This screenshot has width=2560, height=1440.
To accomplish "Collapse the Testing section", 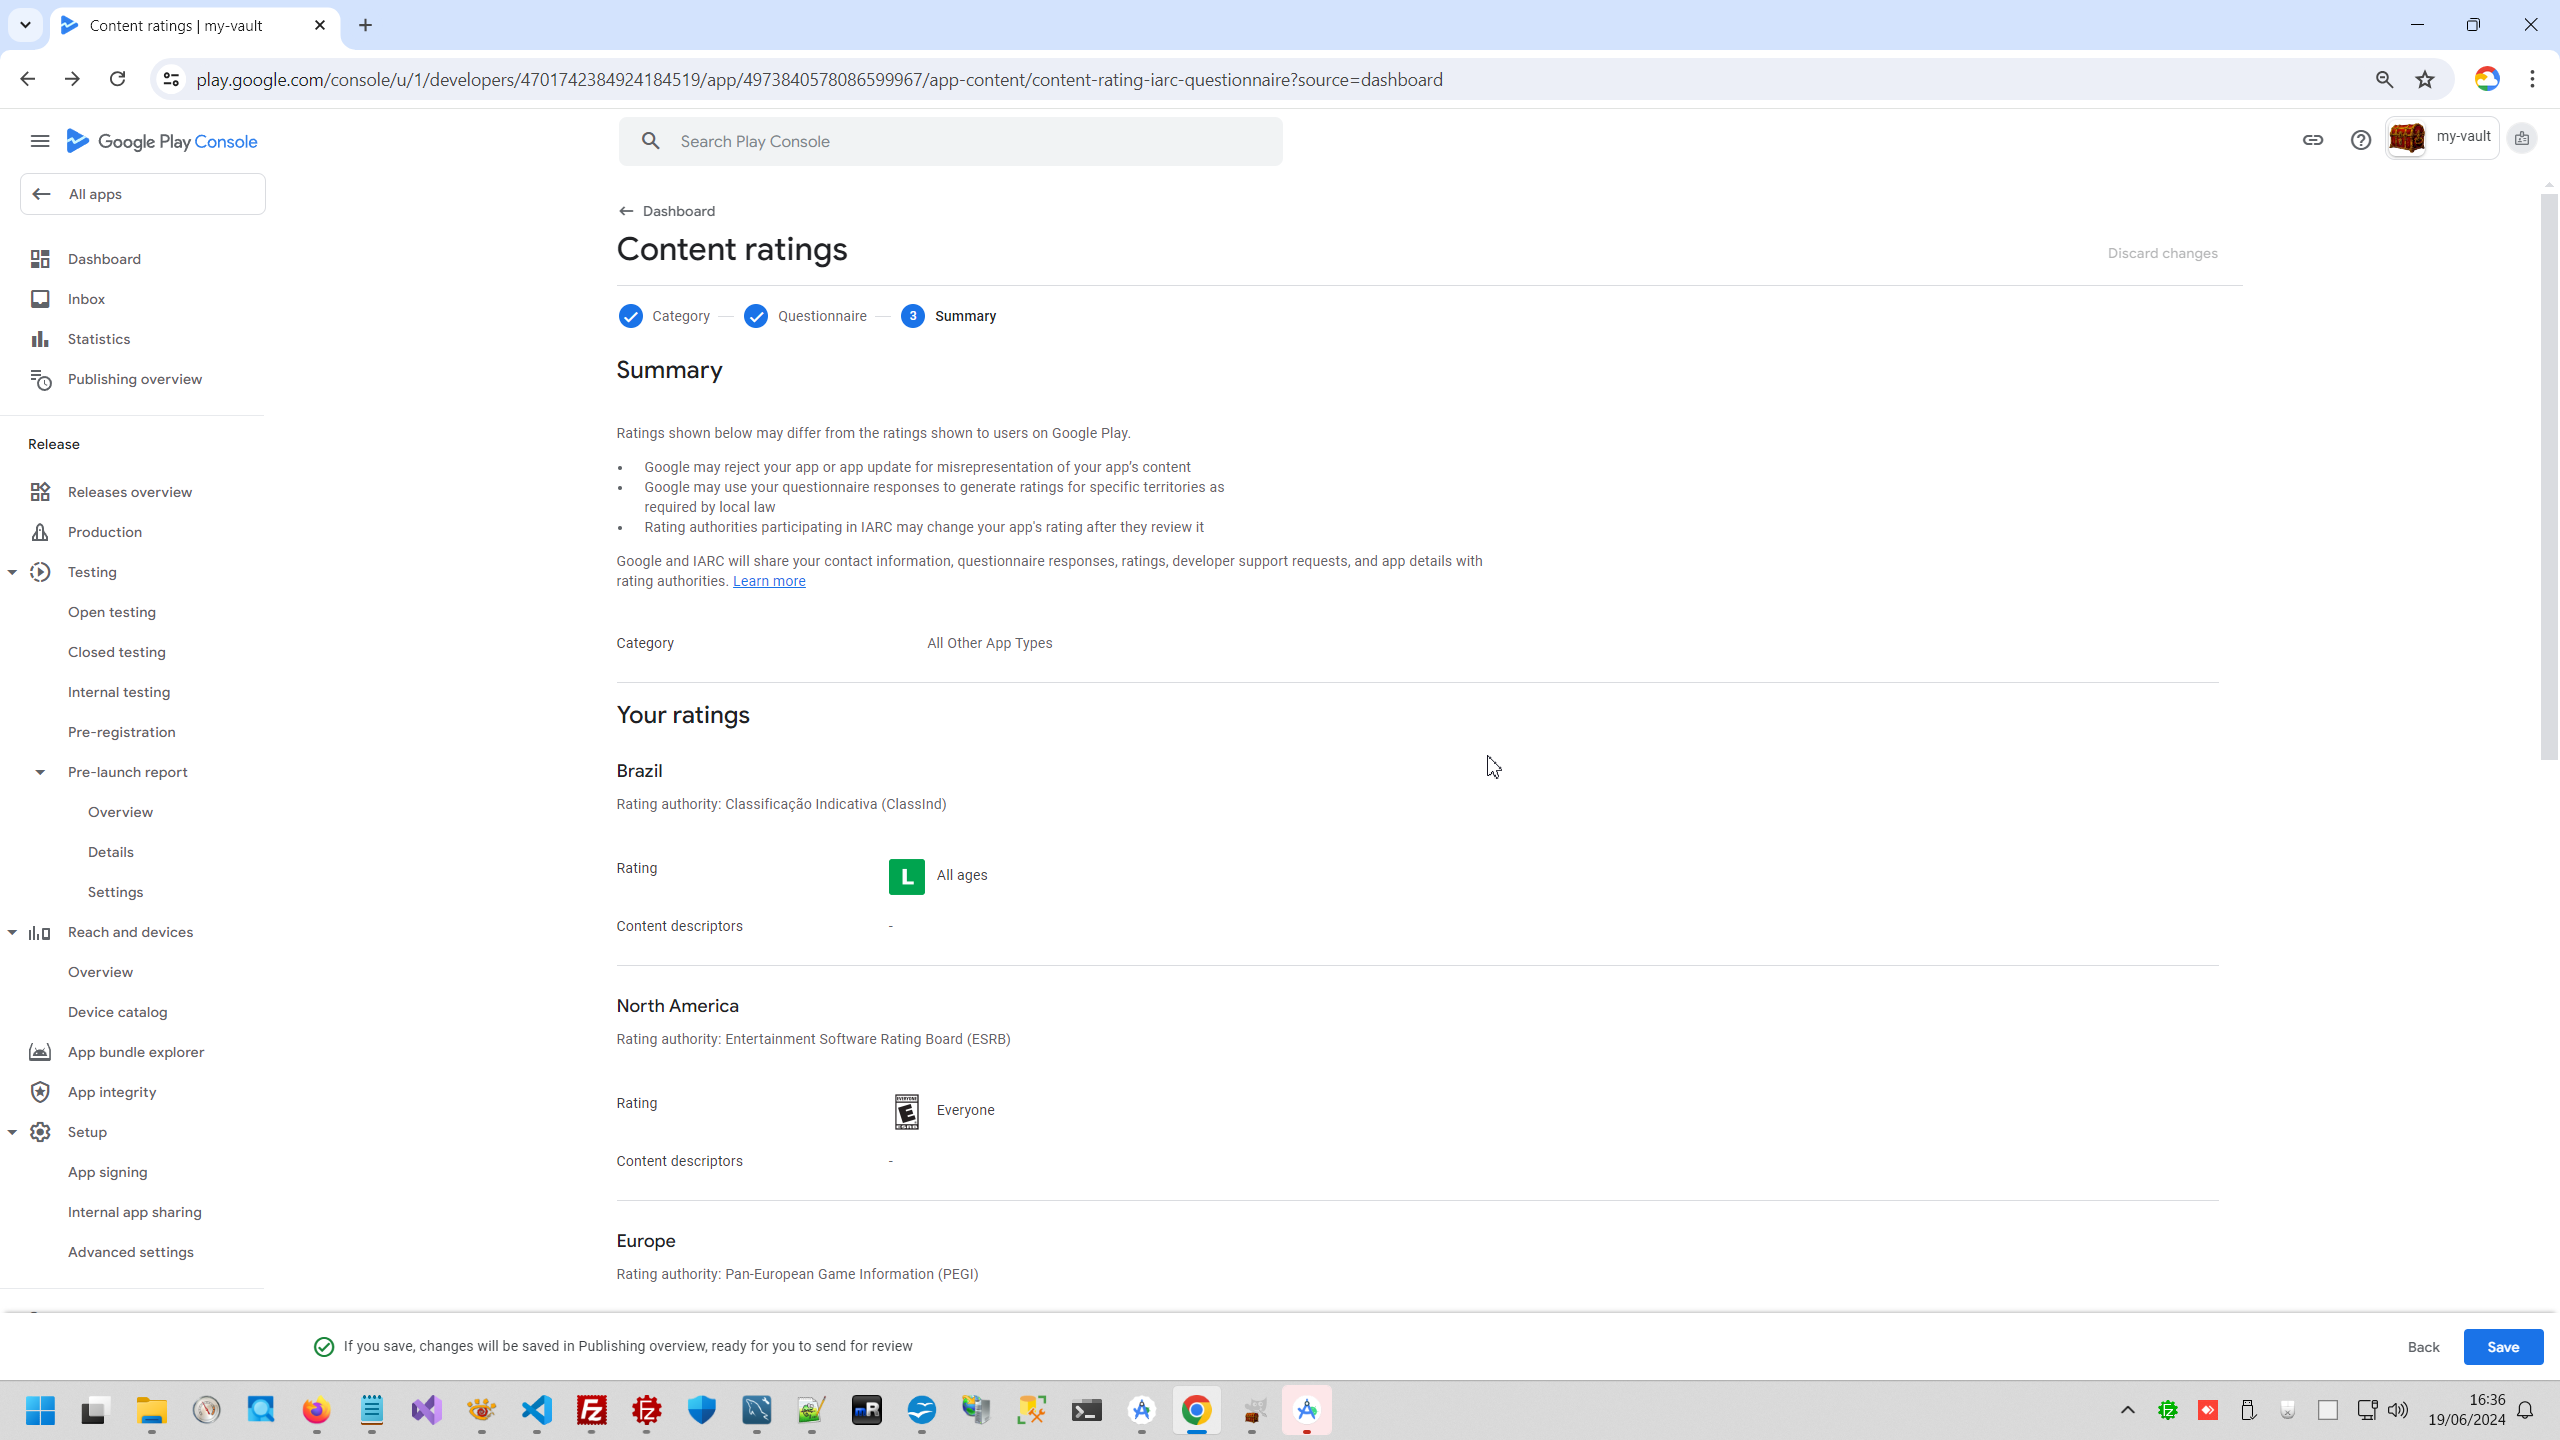I will [x=12, y=572].
